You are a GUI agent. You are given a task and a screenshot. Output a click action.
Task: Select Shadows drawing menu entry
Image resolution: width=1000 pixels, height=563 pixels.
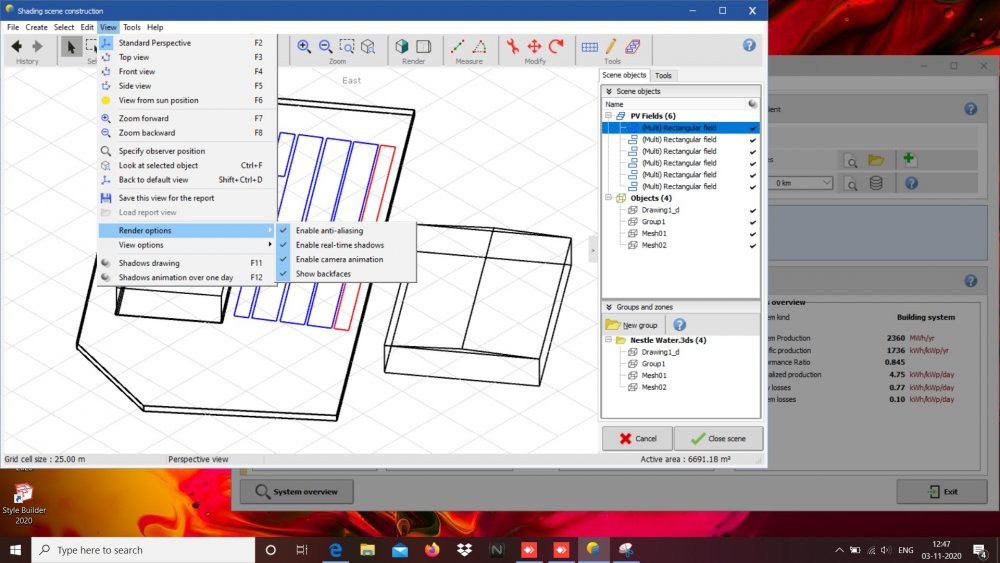coord(149,263)
